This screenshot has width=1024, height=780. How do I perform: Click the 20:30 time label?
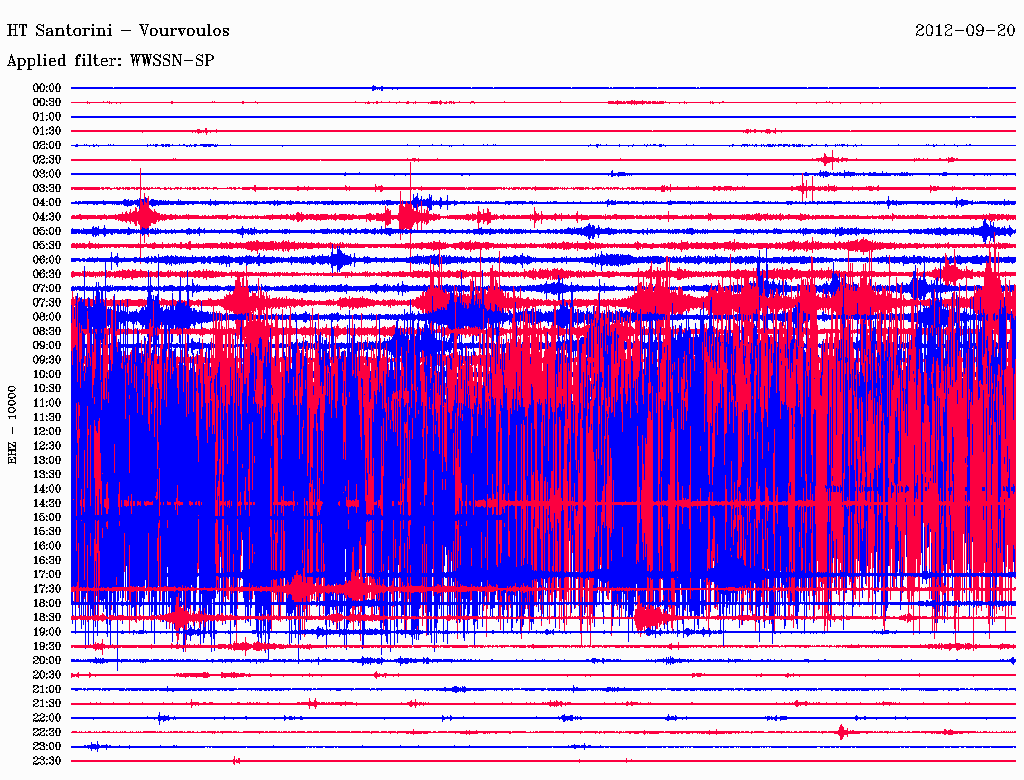[47, 675]
